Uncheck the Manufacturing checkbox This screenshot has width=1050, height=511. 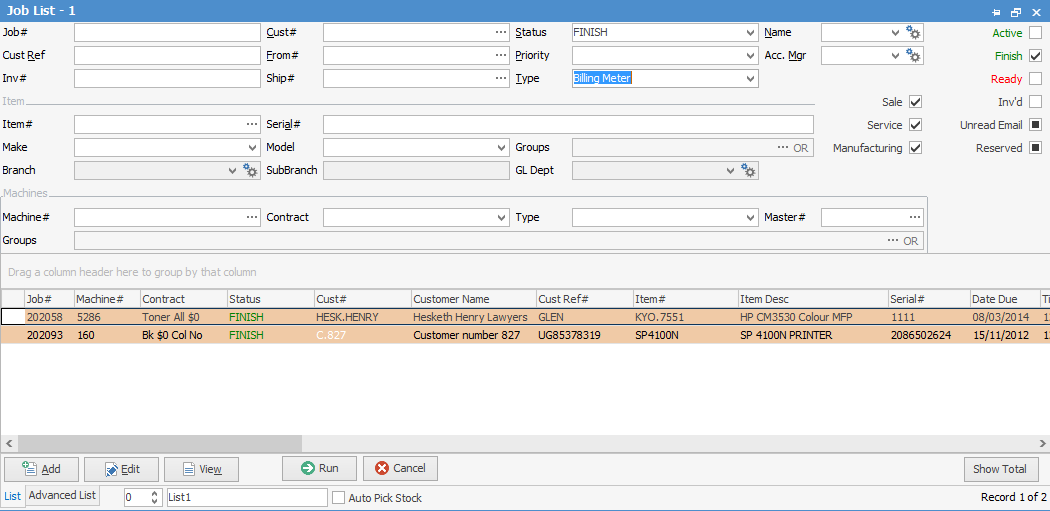915,148
